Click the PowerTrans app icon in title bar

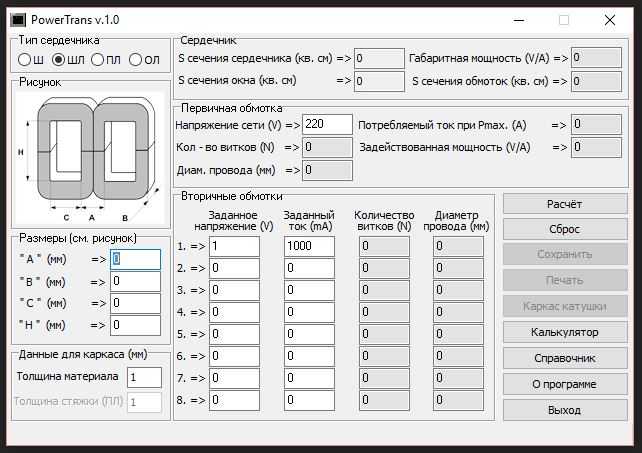18,20
